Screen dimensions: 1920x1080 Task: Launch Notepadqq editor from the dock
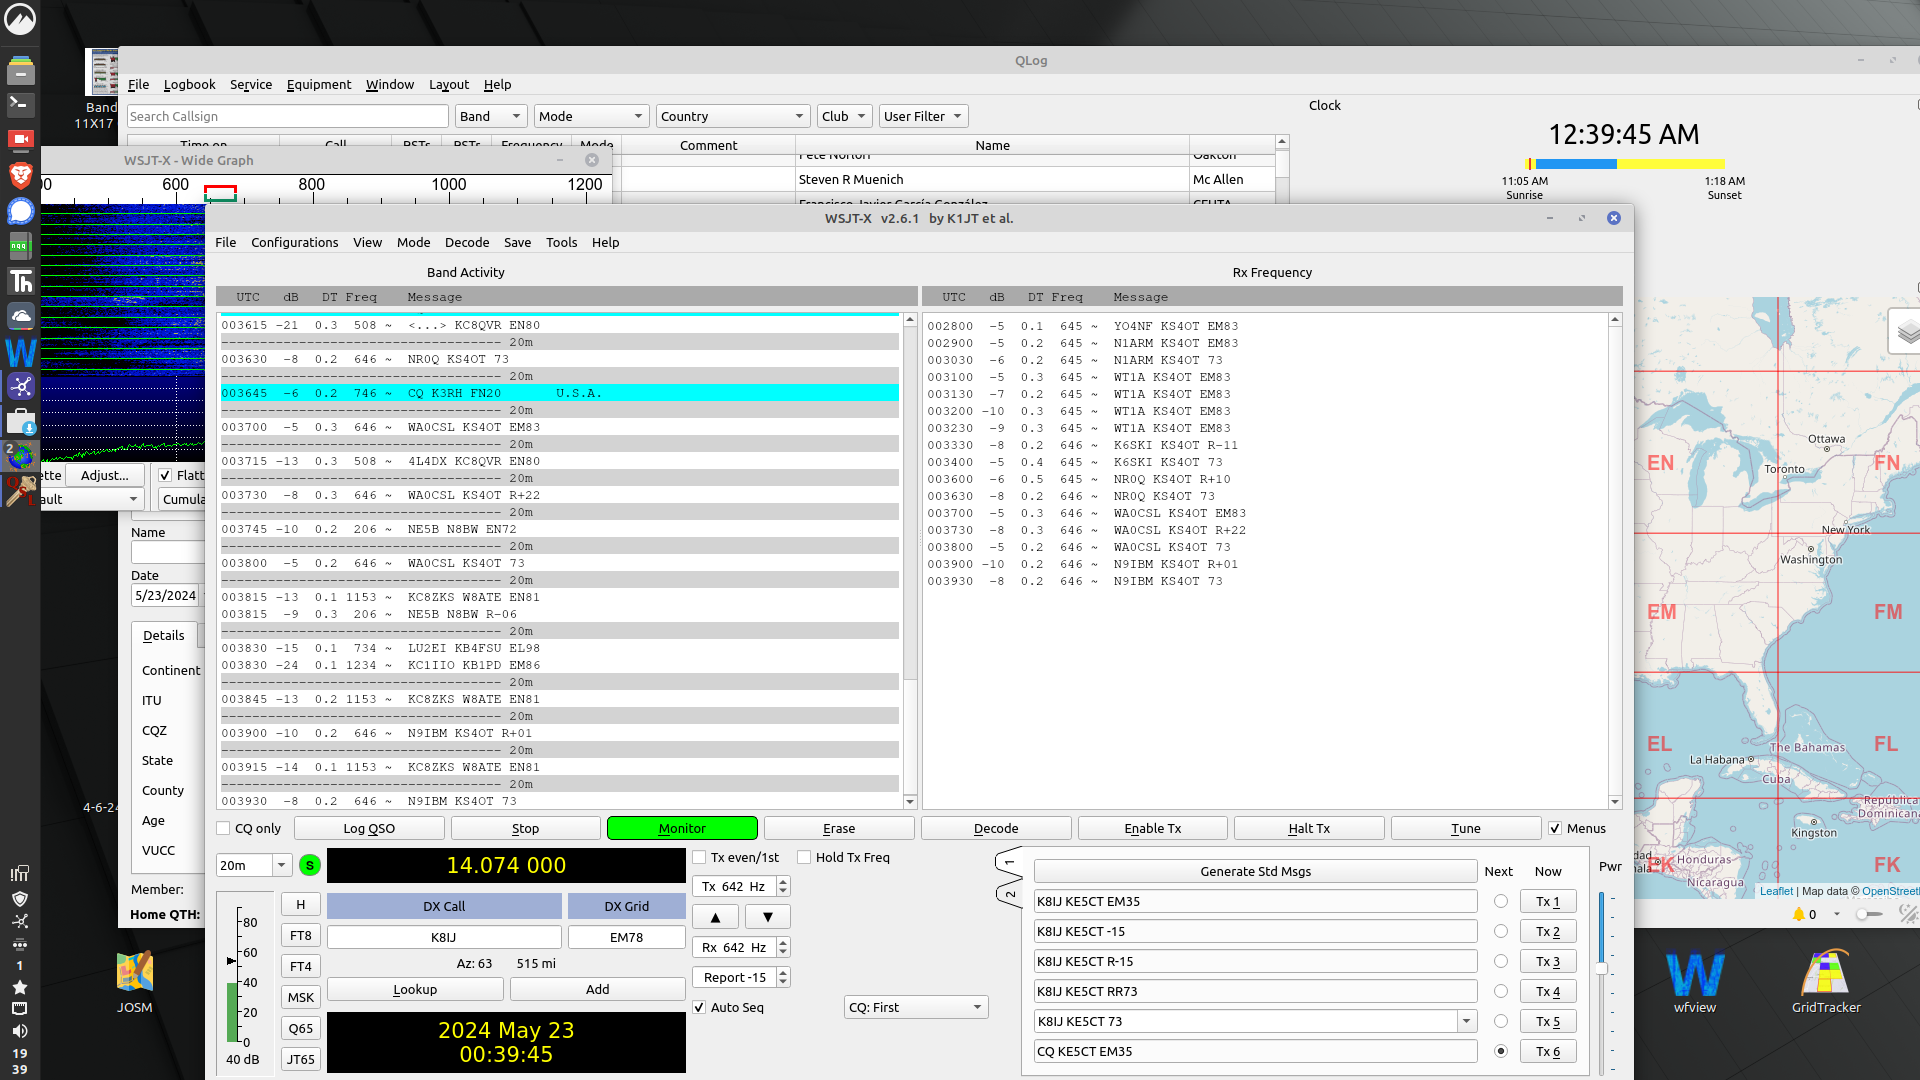point(20,246)
